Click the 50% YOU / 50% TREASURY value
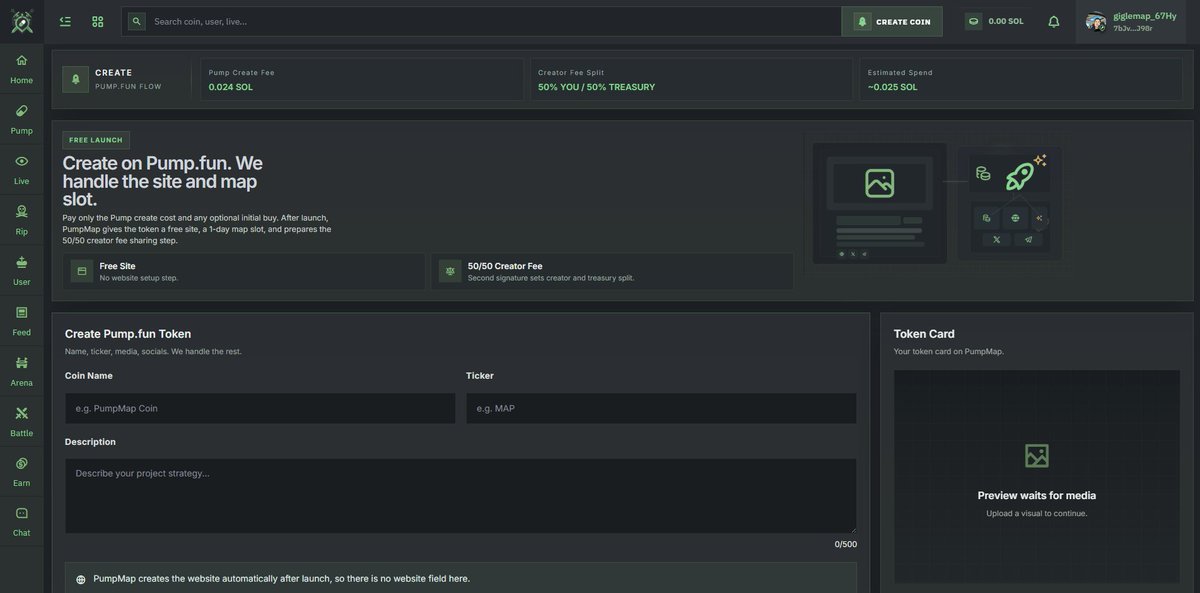This screenshot has width=1200, height=593. [596, 87]
